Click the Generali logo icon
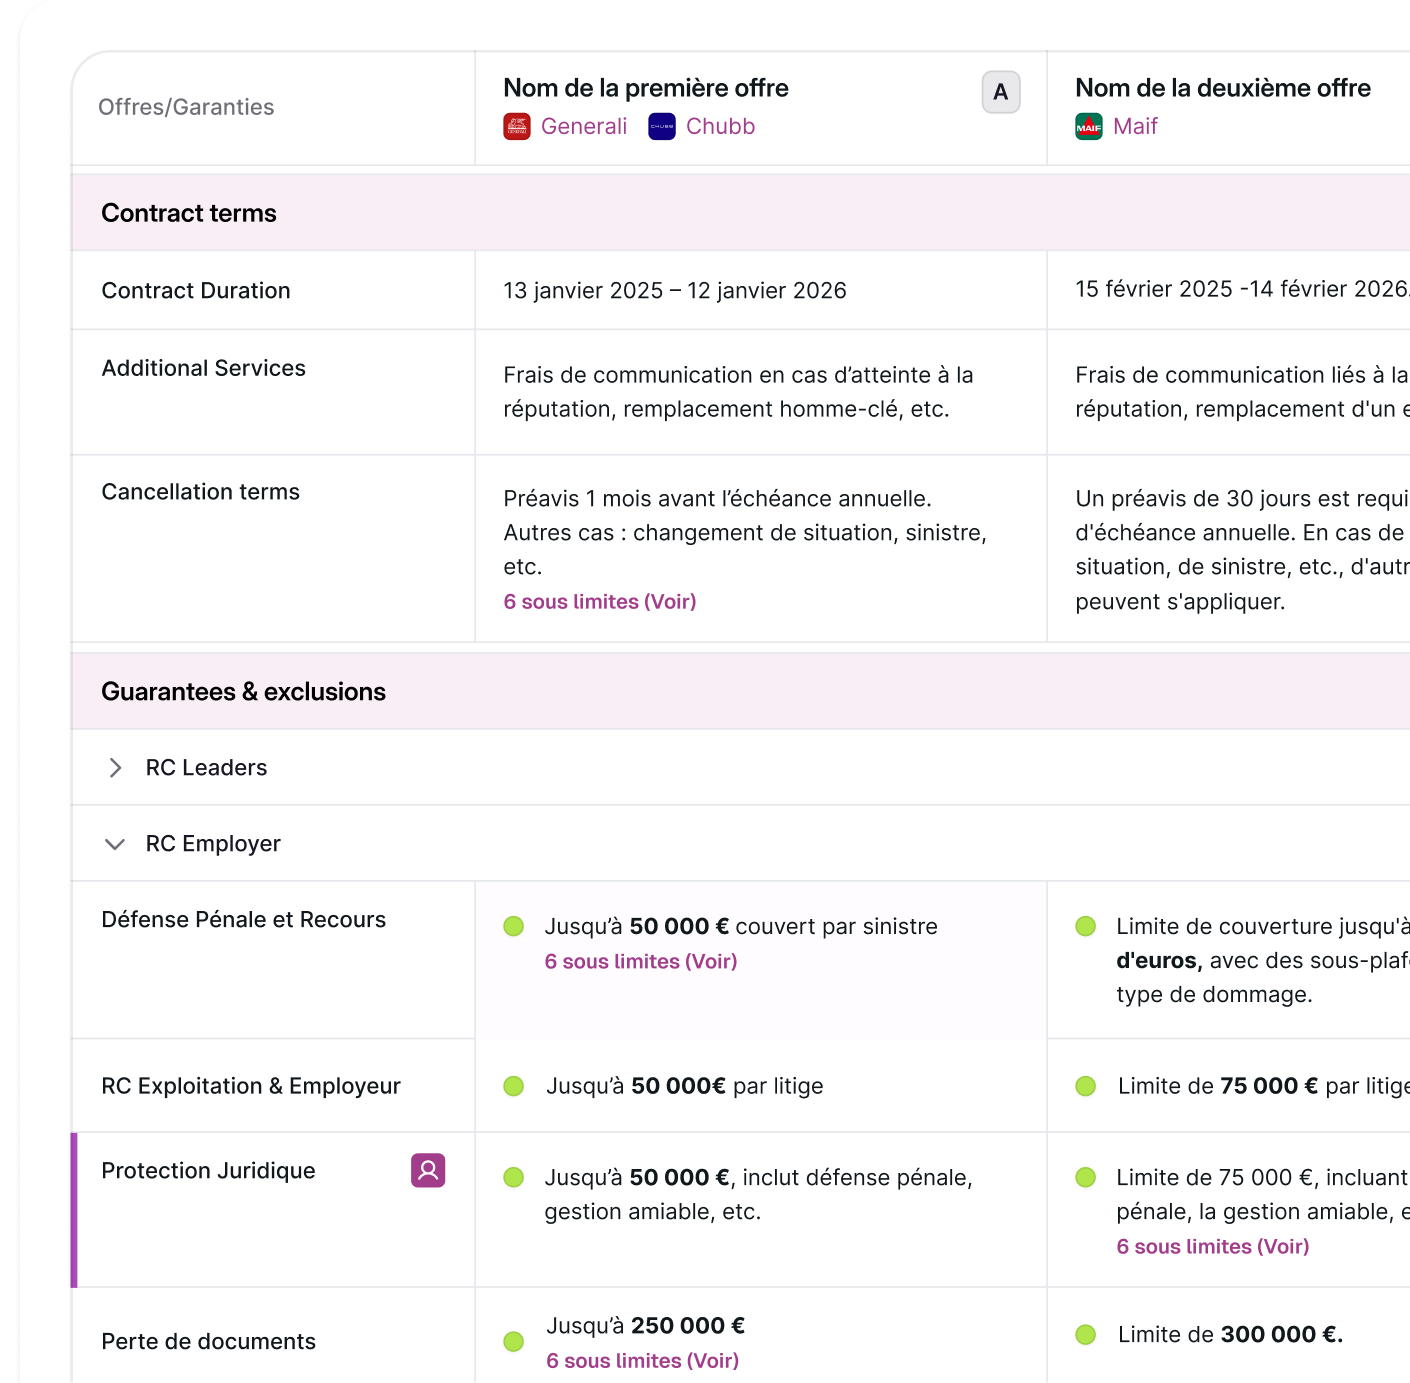Image resolution: width=1410 pixels, height=1383 pixels. pyautogui.click(x=517, y=127)
